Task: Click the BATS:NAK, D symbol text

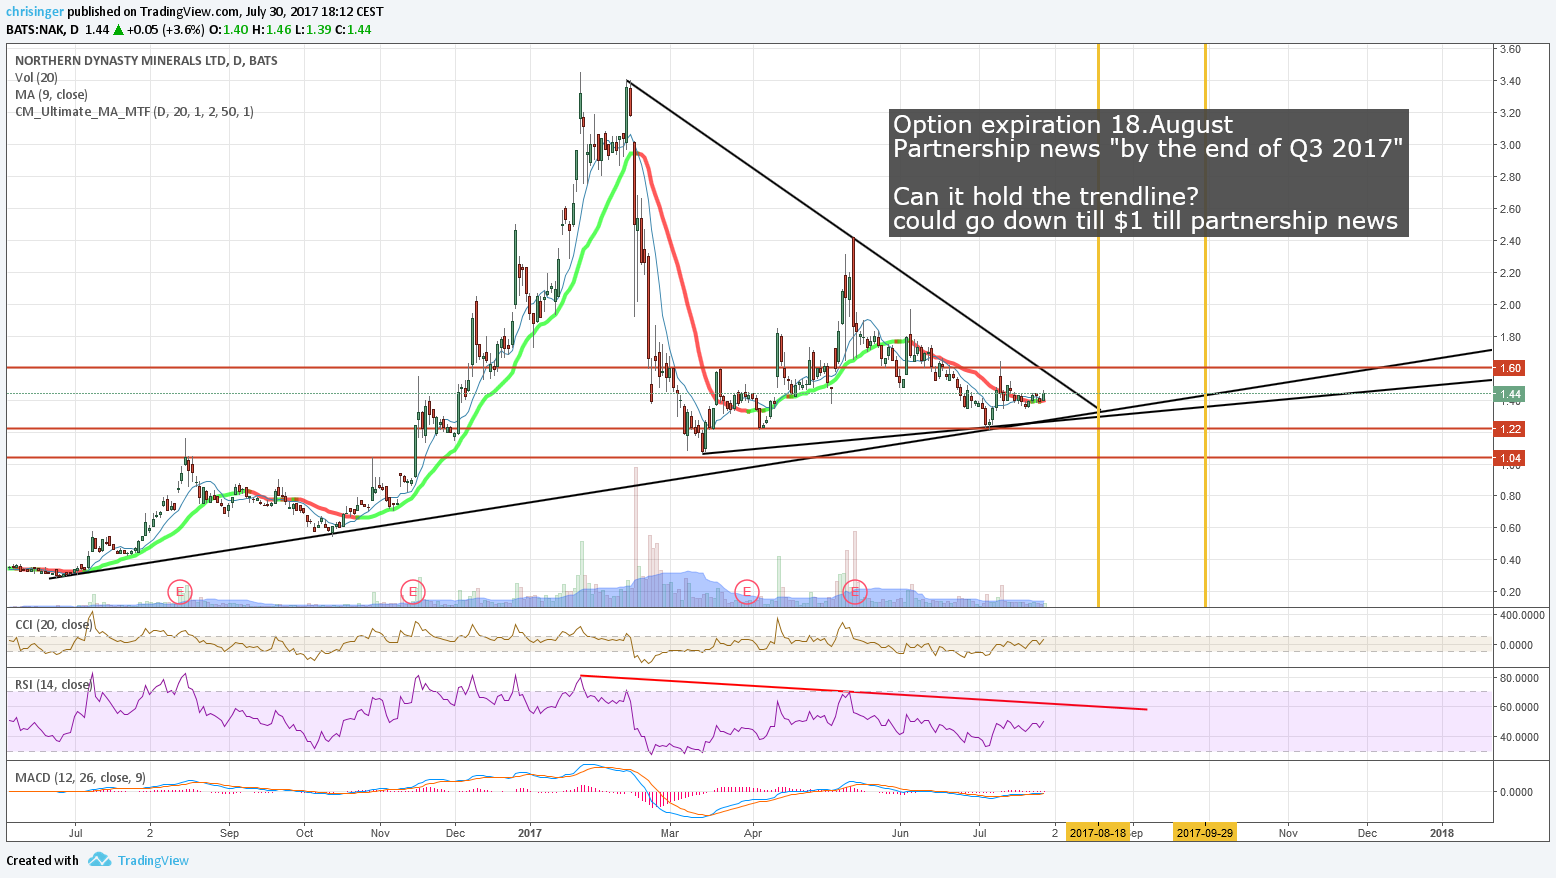Action: 43,30
